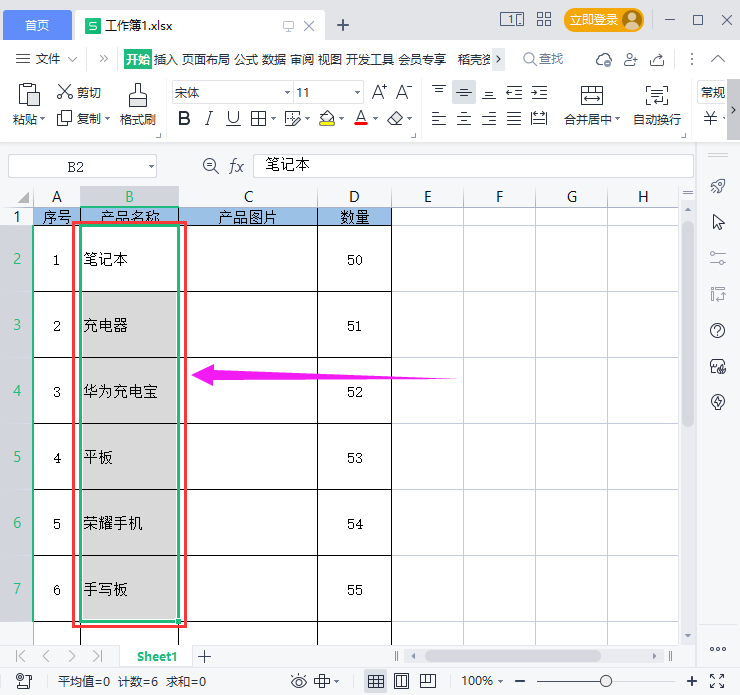Center text horizontally

coord(464,118)
